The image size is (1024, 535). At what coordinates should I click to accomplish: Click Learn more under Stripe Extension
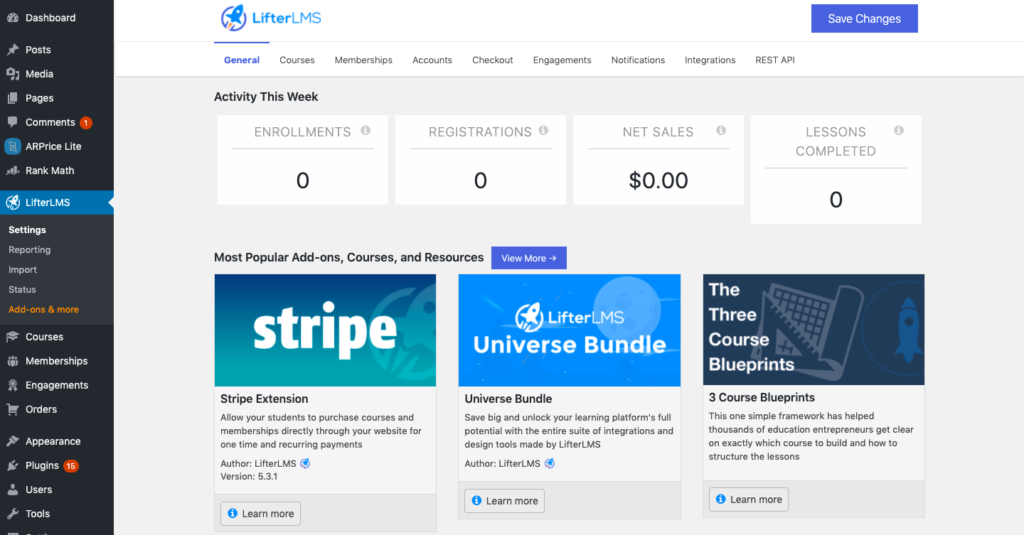(x=261, y=514)
